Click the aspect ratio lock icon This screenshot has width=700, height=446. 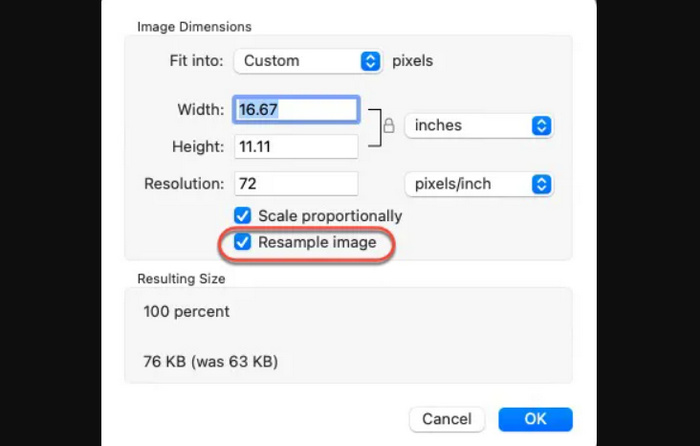pos(389,125)
